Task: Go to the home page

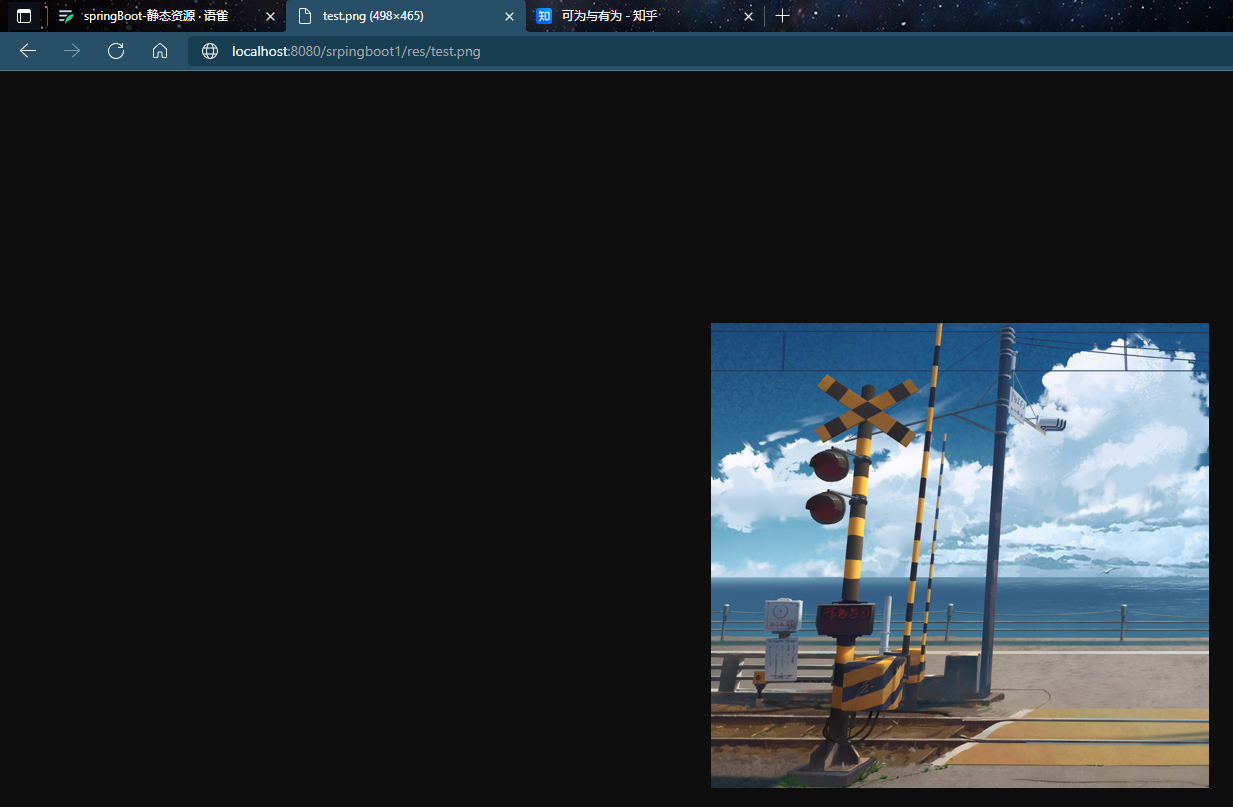Action: [x=160, y=51]
